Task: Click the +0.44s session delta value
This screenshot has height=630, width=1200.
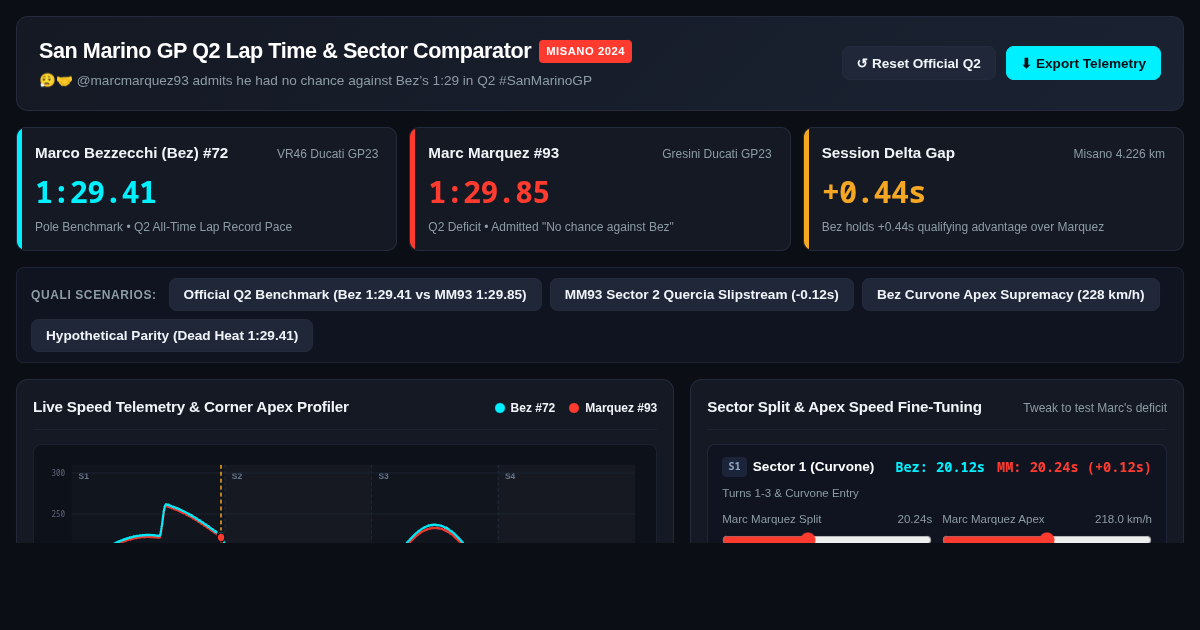Action: pos(874,192)
